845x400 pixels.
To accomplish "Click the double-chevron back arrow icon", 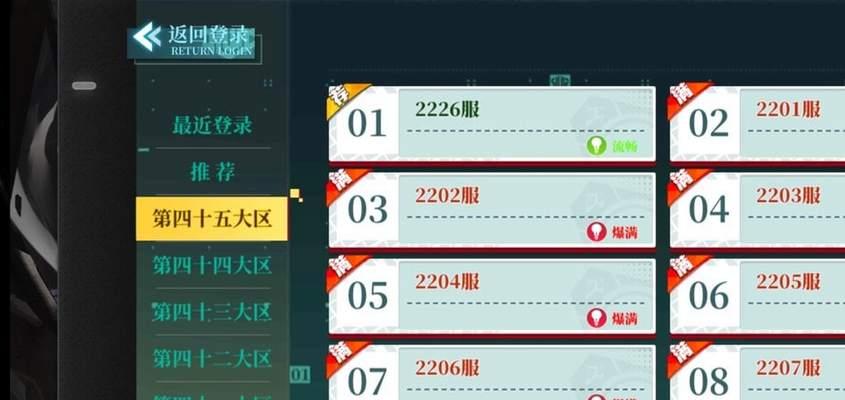I will [147, 37].
